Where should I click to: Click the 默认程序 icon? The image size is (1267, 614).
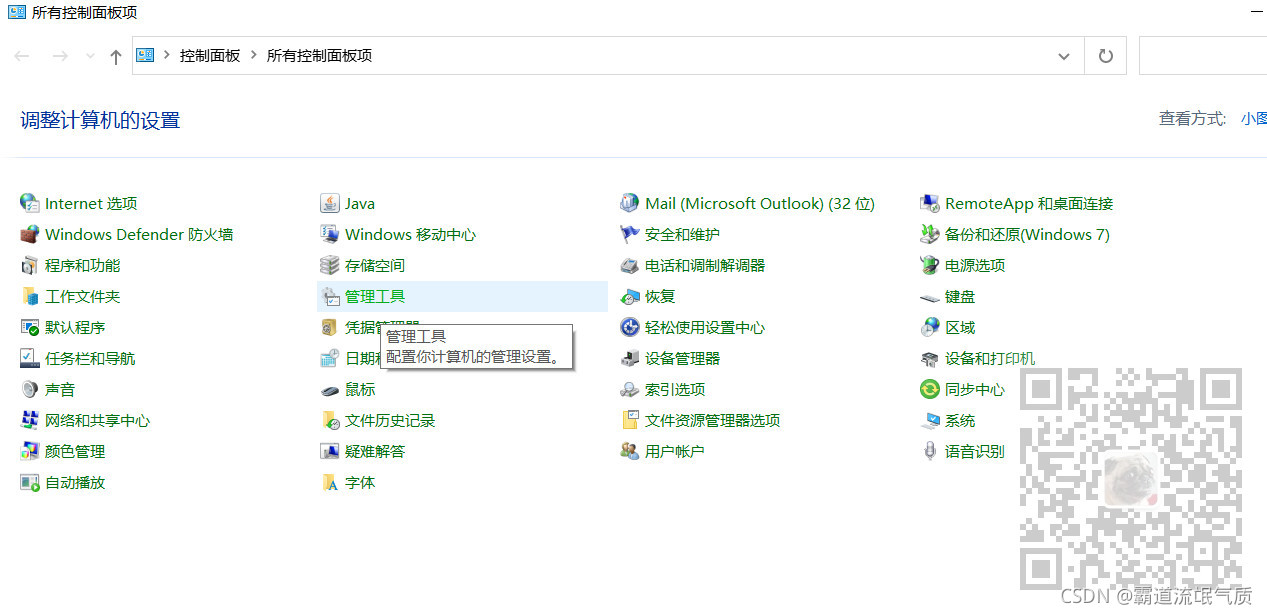coord(29,327)
